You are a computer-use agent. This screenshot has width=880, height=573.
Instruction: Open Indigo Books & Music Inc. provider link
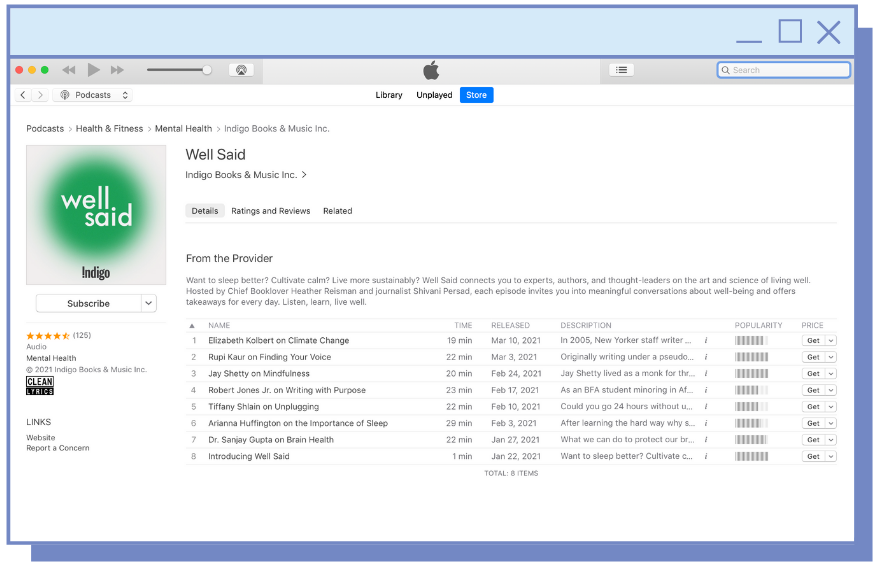(x=246, y=175)
